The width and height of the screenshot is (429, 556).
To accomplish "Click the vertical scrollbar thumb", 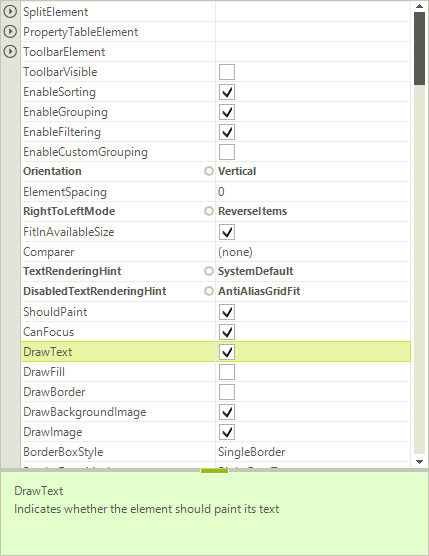I will pyautogui.click(x=419, y=49).
